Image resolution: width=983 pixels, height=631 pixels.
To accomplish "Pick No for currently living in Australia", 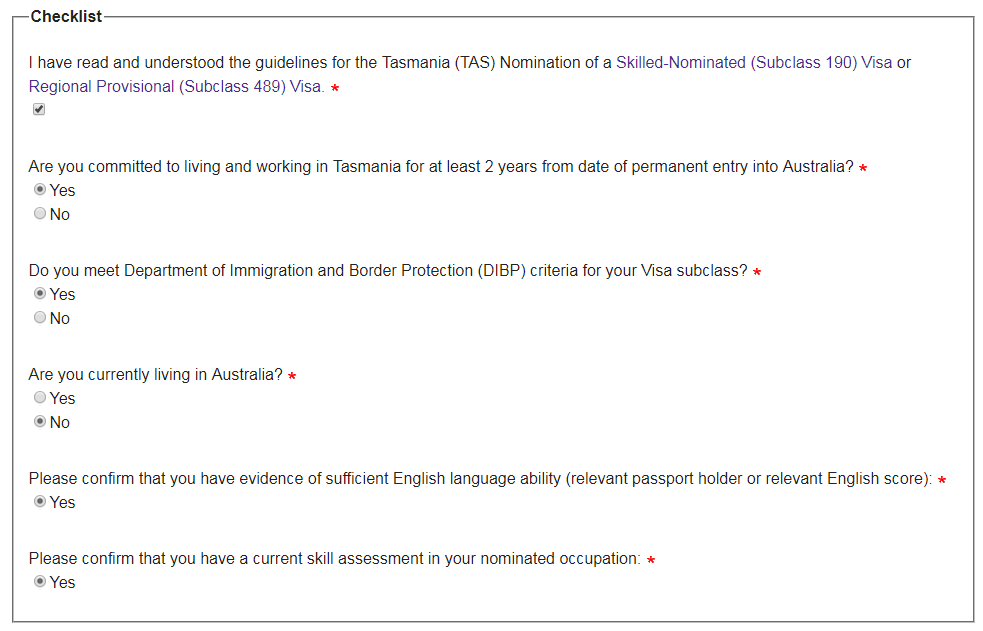I will (x=40, y=422).
